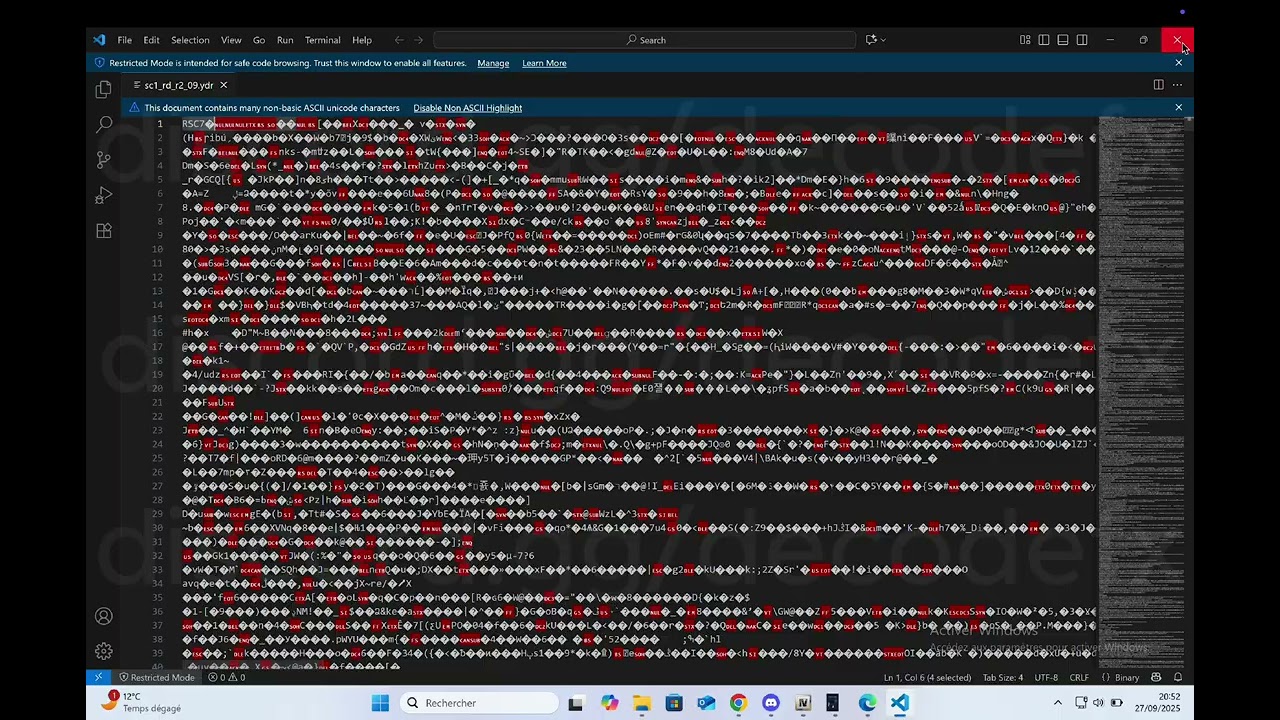Click the command center Search box
This screenshot has width=1280, height=720.
click(645, 40)
